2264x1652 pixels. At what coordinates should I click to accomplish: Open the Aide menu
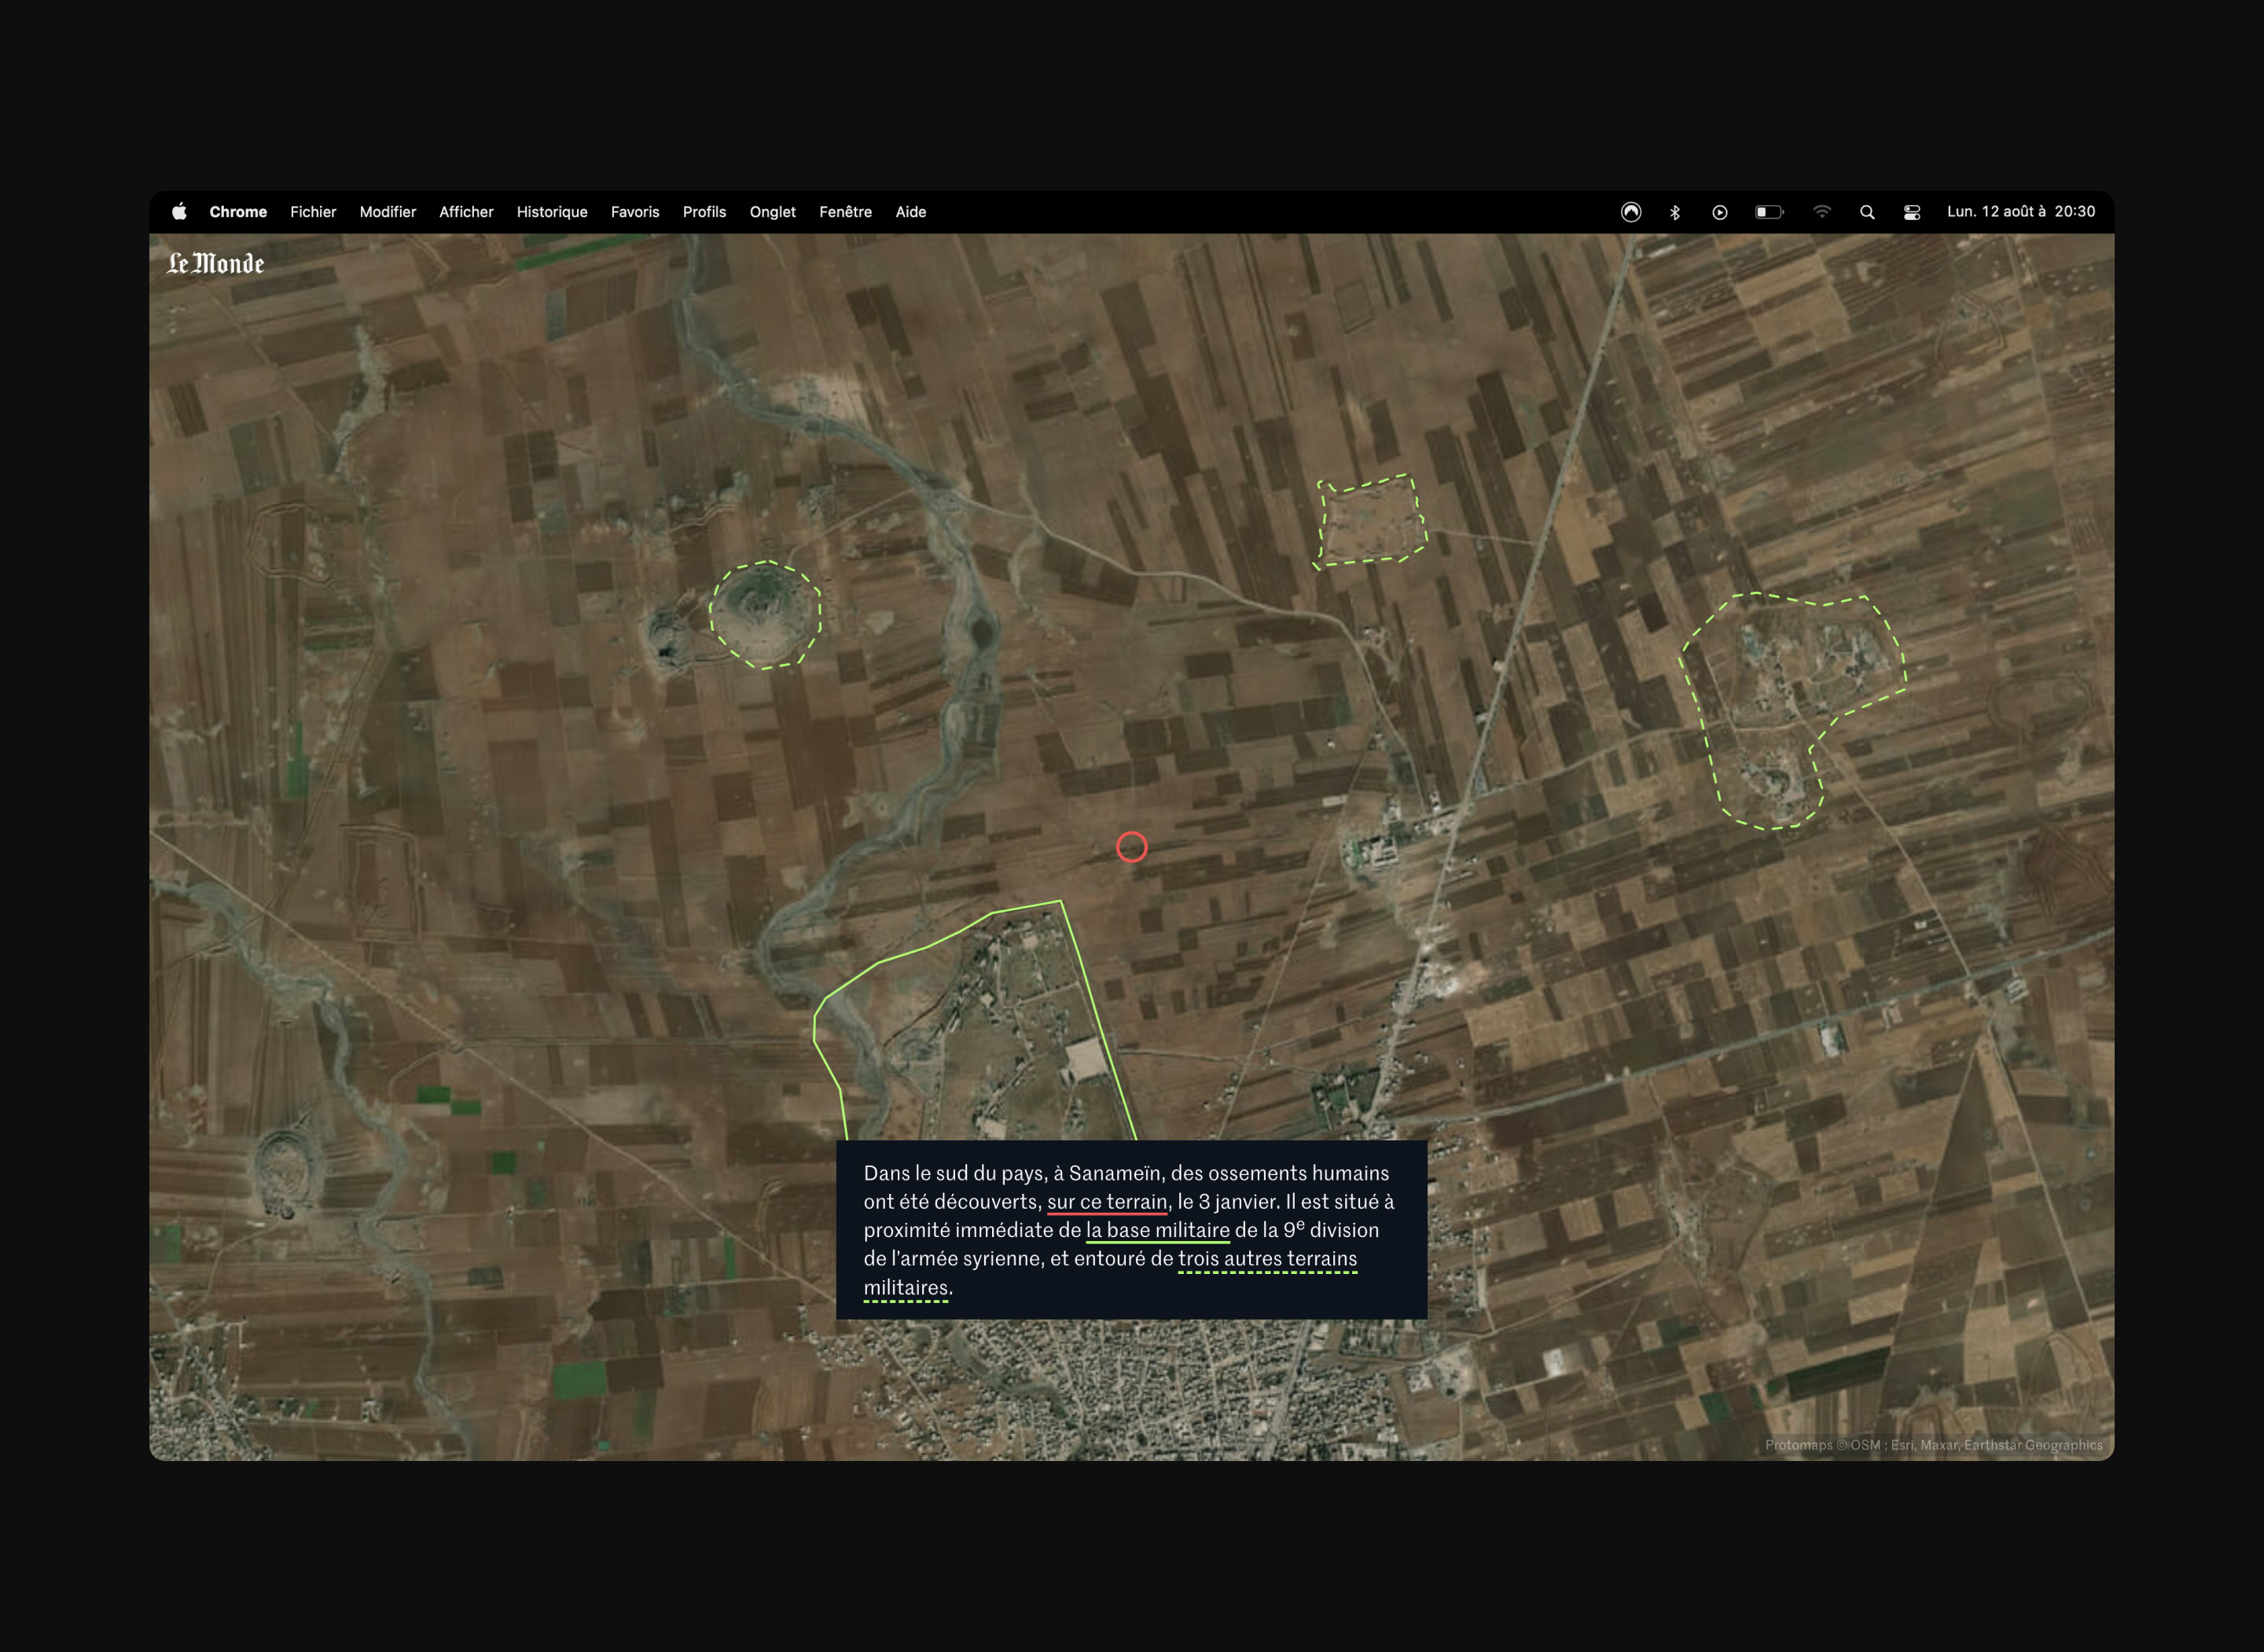click(911, 212)
